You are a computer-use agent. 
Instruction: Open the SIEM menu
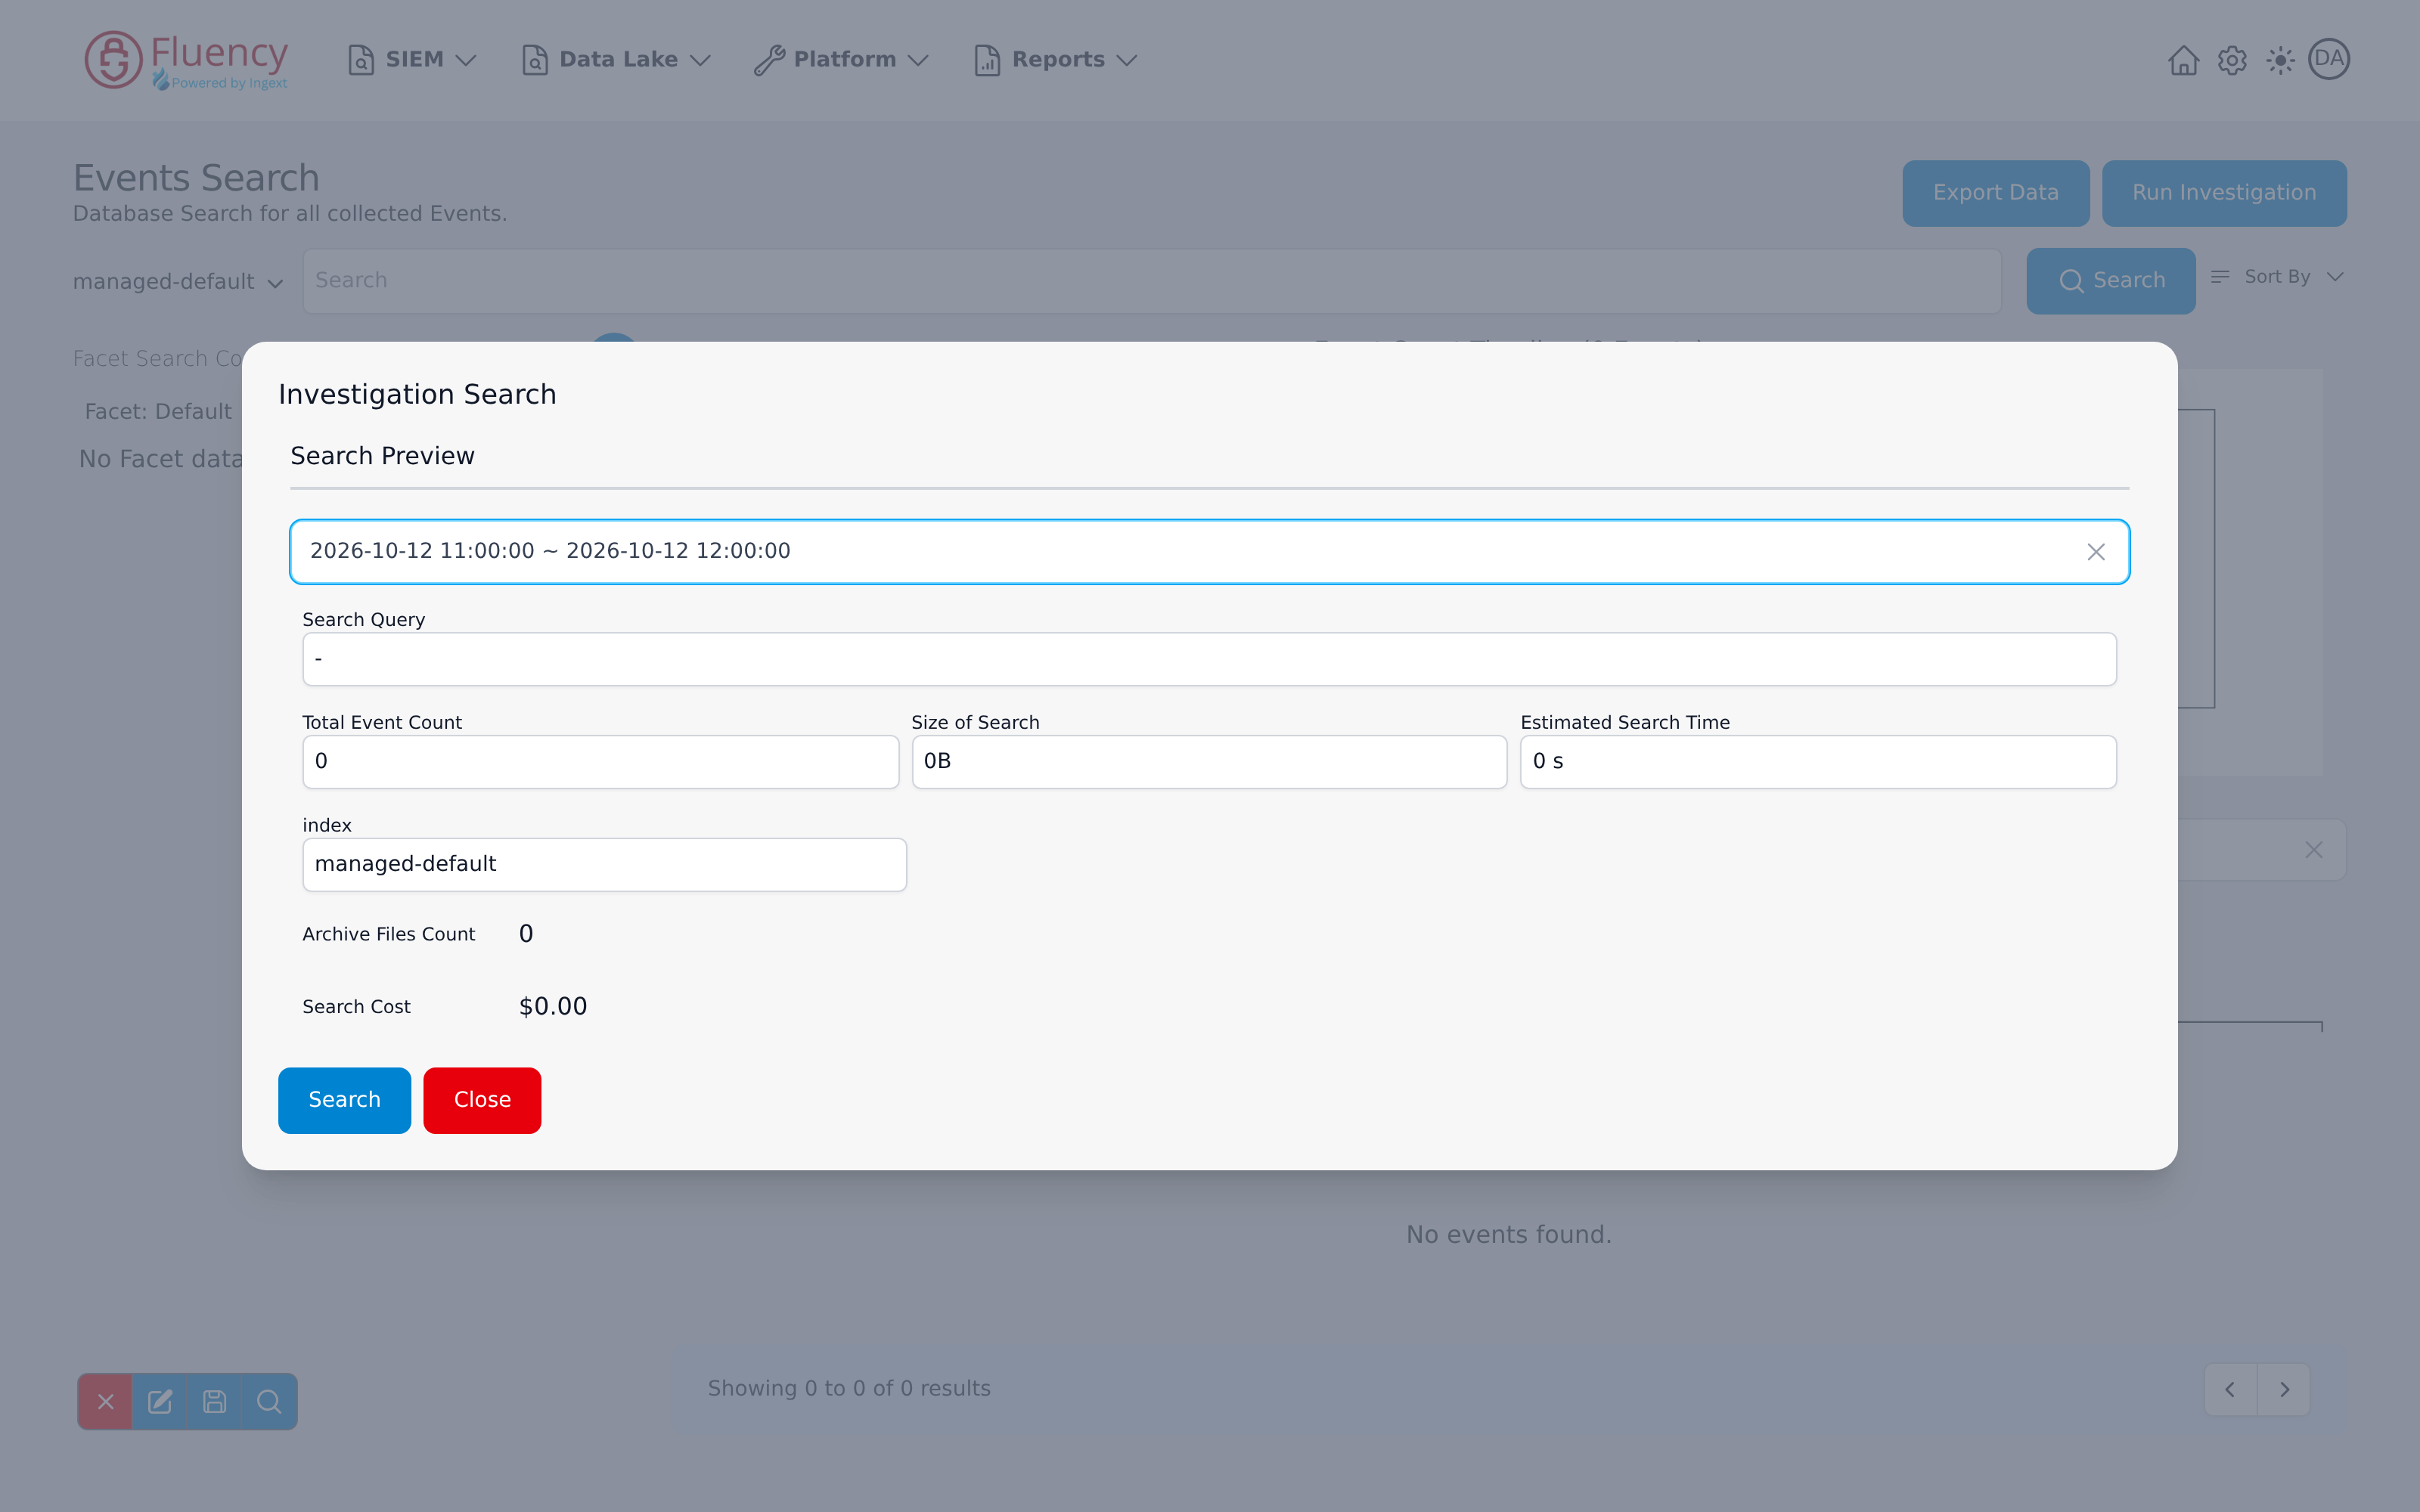[412, 60]
